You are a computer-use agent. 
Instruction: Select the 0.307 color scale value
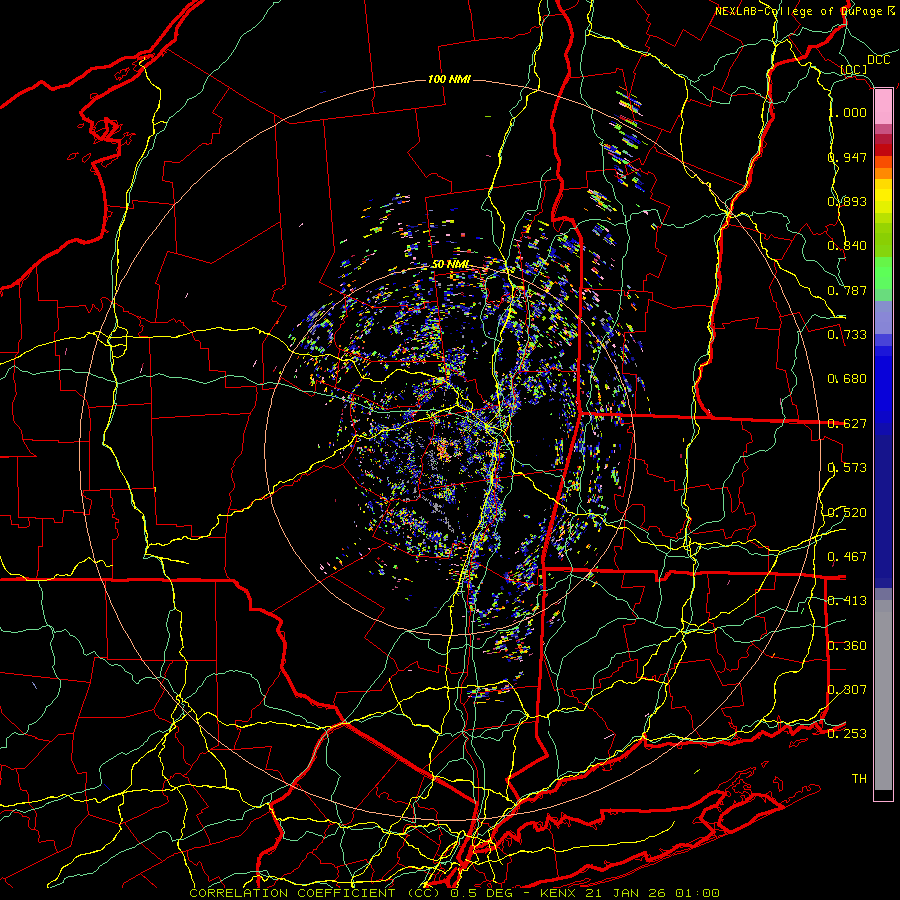(848, 690)
